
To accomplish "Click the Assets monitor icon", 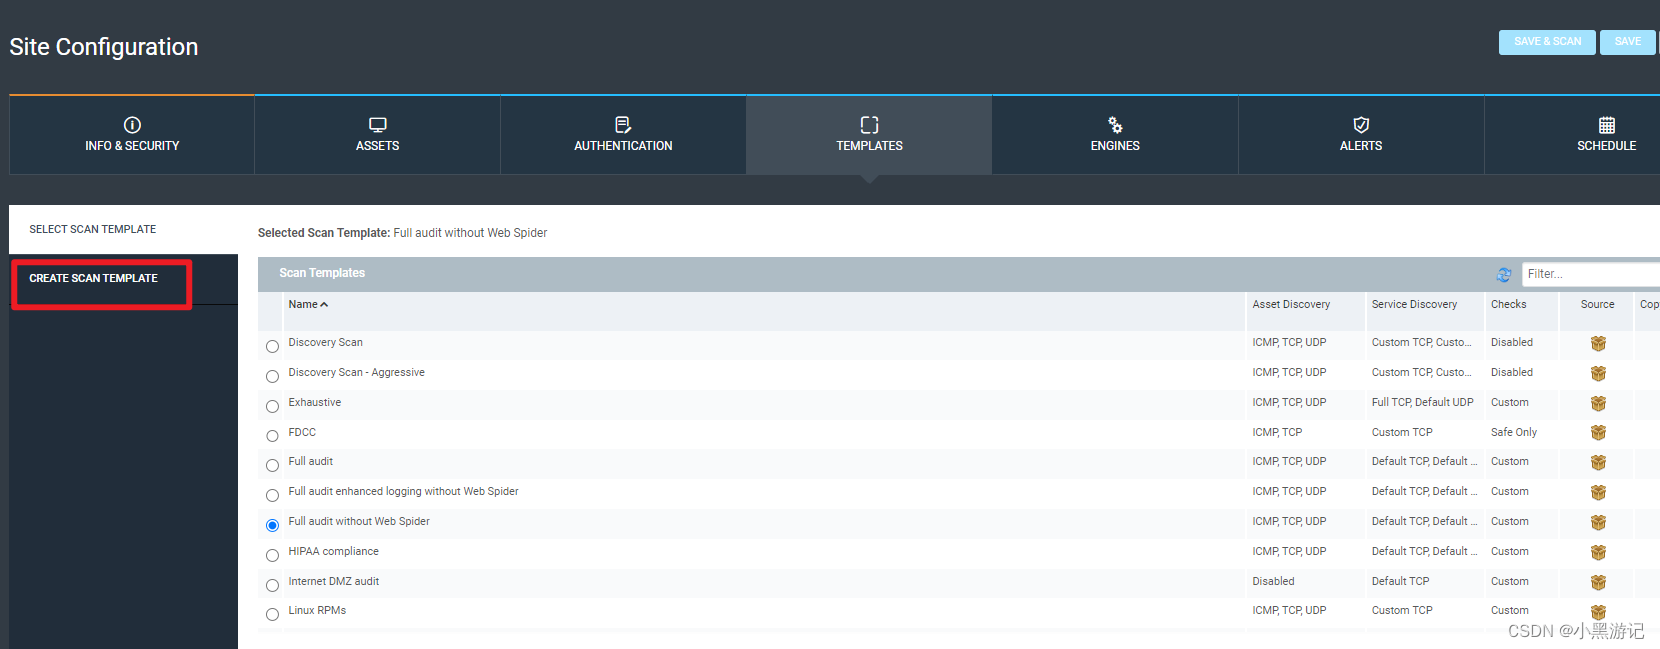I will (377, 125).
